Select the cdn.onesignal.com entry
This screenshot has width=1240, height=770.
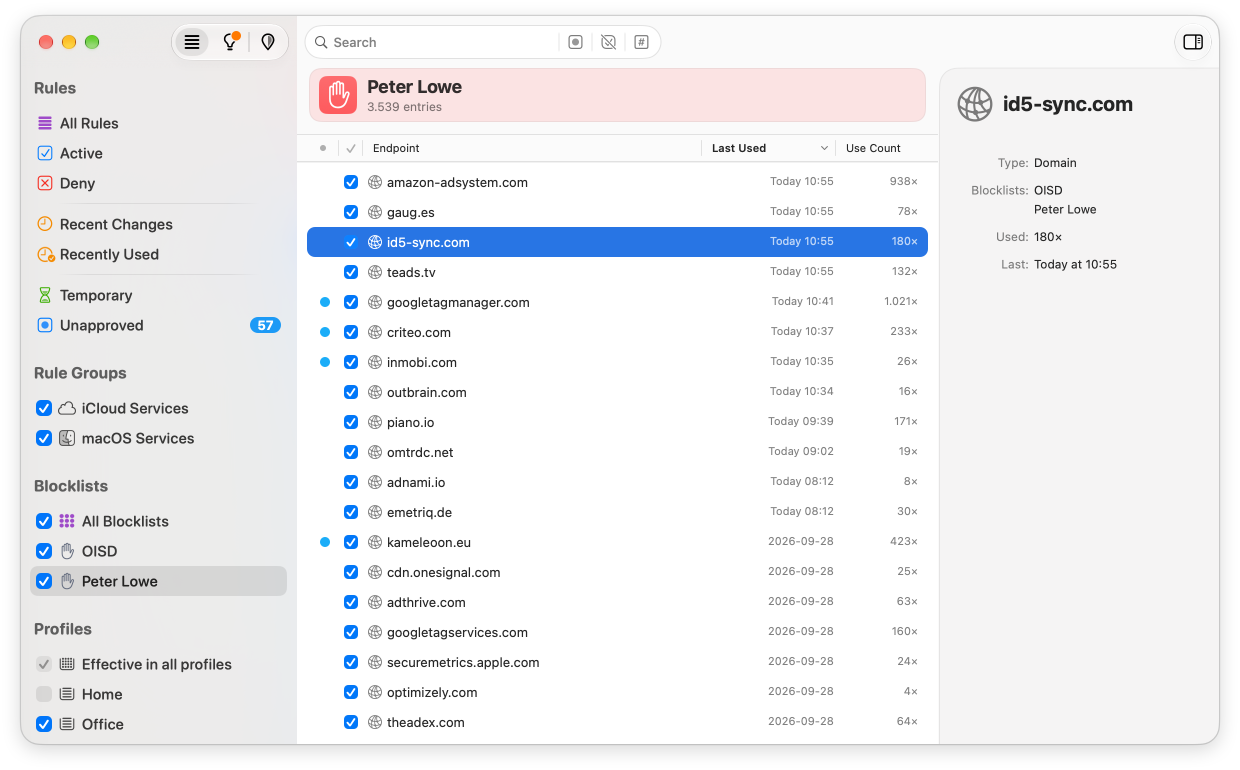pyautogui.click(x=617, y=572)
